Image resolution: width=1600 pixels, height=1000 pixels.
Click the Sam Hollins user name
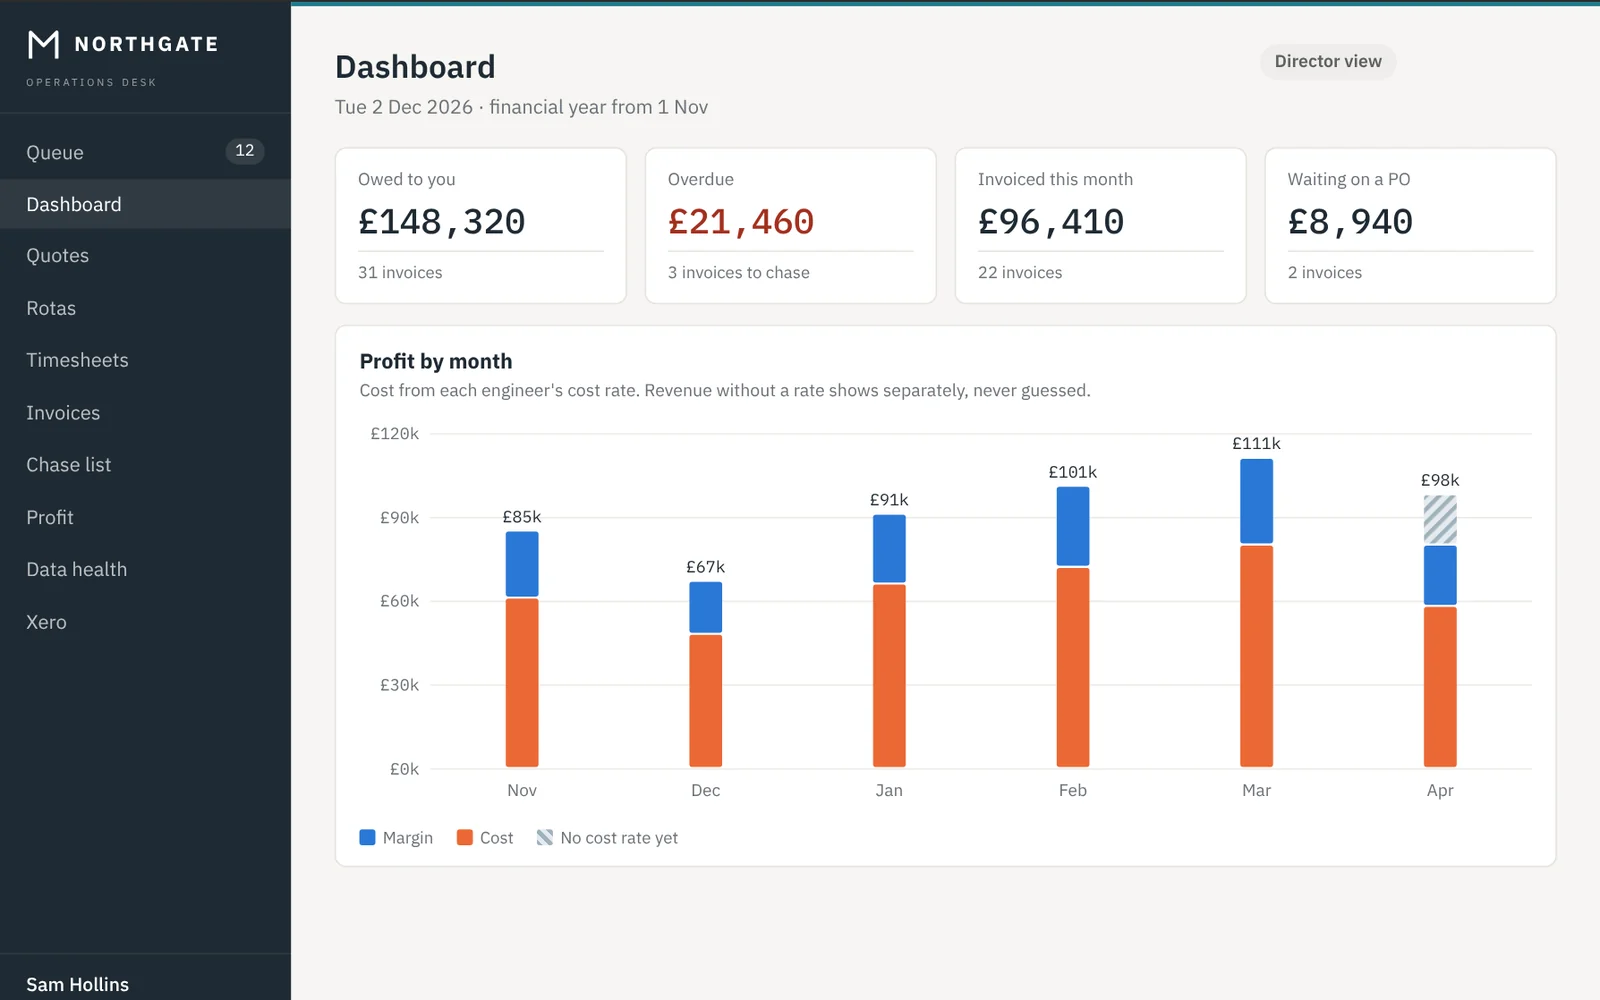click(78, 984)
